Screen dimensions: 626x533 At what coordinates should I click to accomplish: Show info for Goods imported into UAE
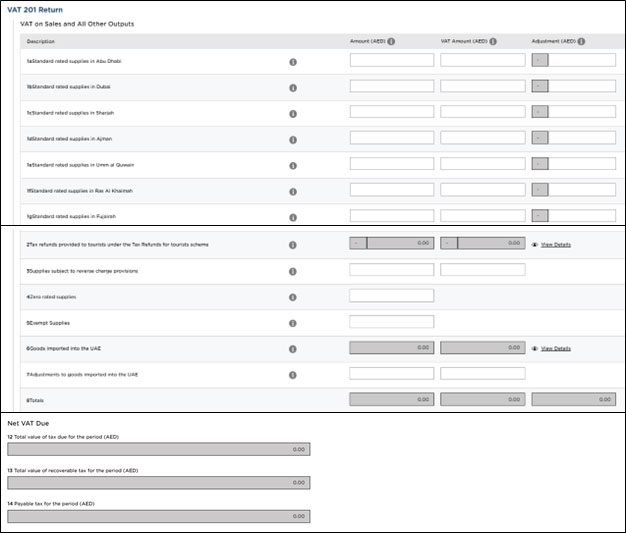click(x=293, y=349)
